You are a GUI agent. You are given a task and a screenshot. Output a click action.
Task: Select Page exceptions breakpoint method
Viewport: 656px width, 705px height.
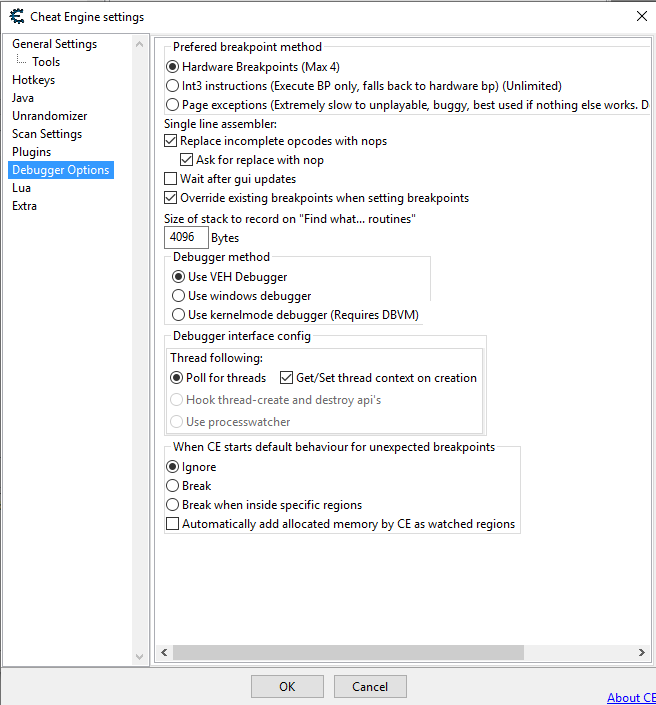point(173,104)
